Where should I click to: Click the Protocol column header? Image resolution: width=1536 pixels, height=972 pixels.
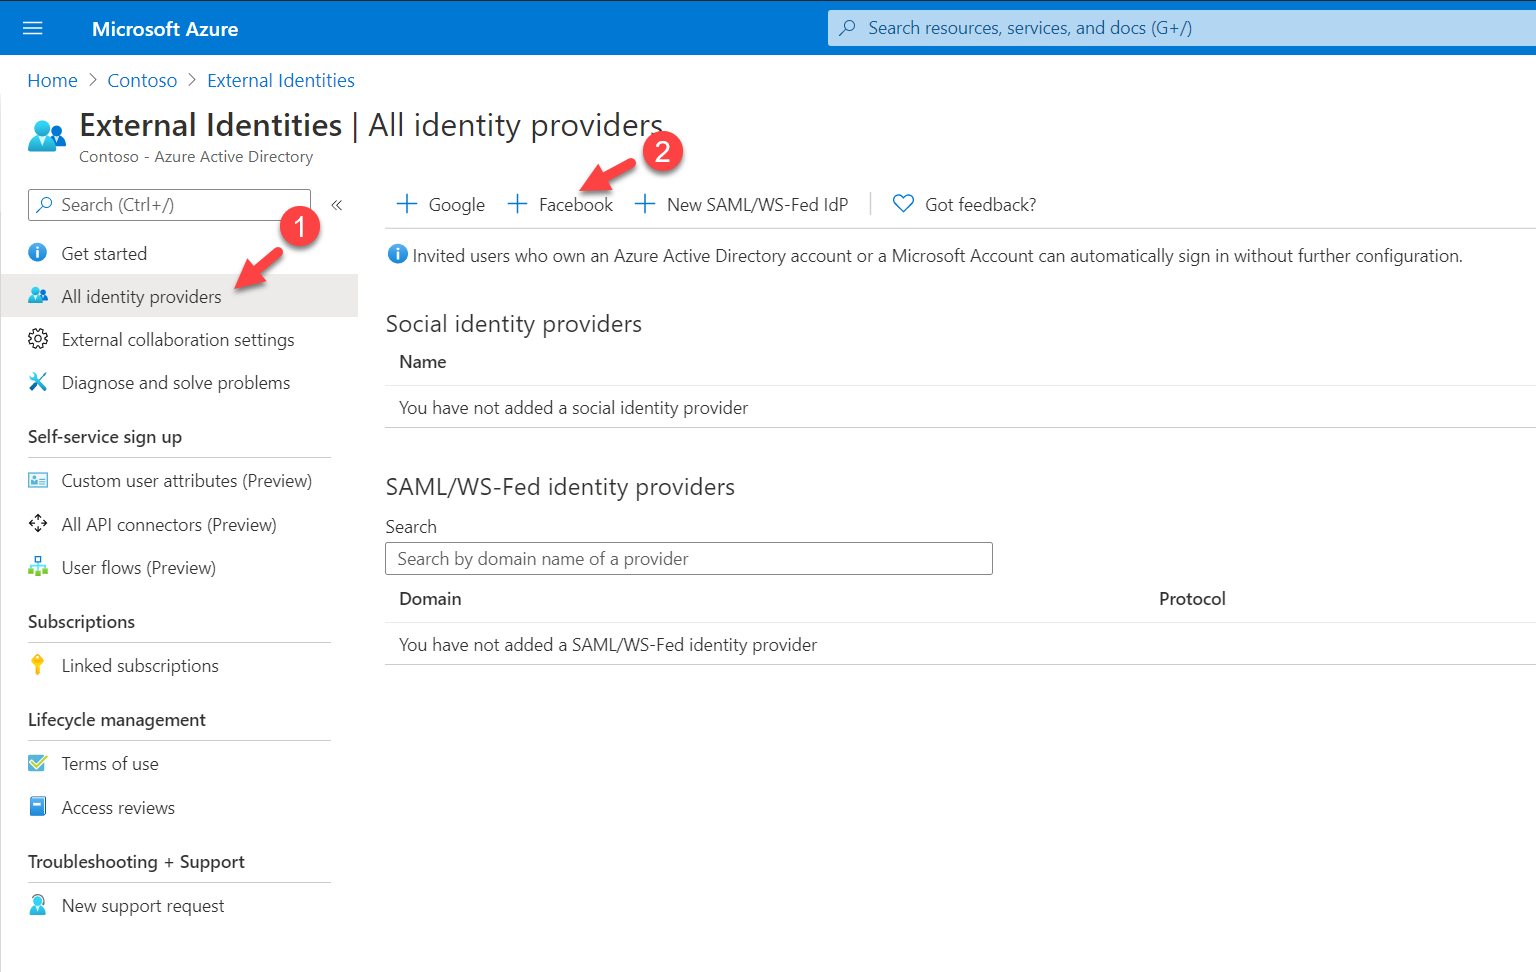coord(1192,599)
